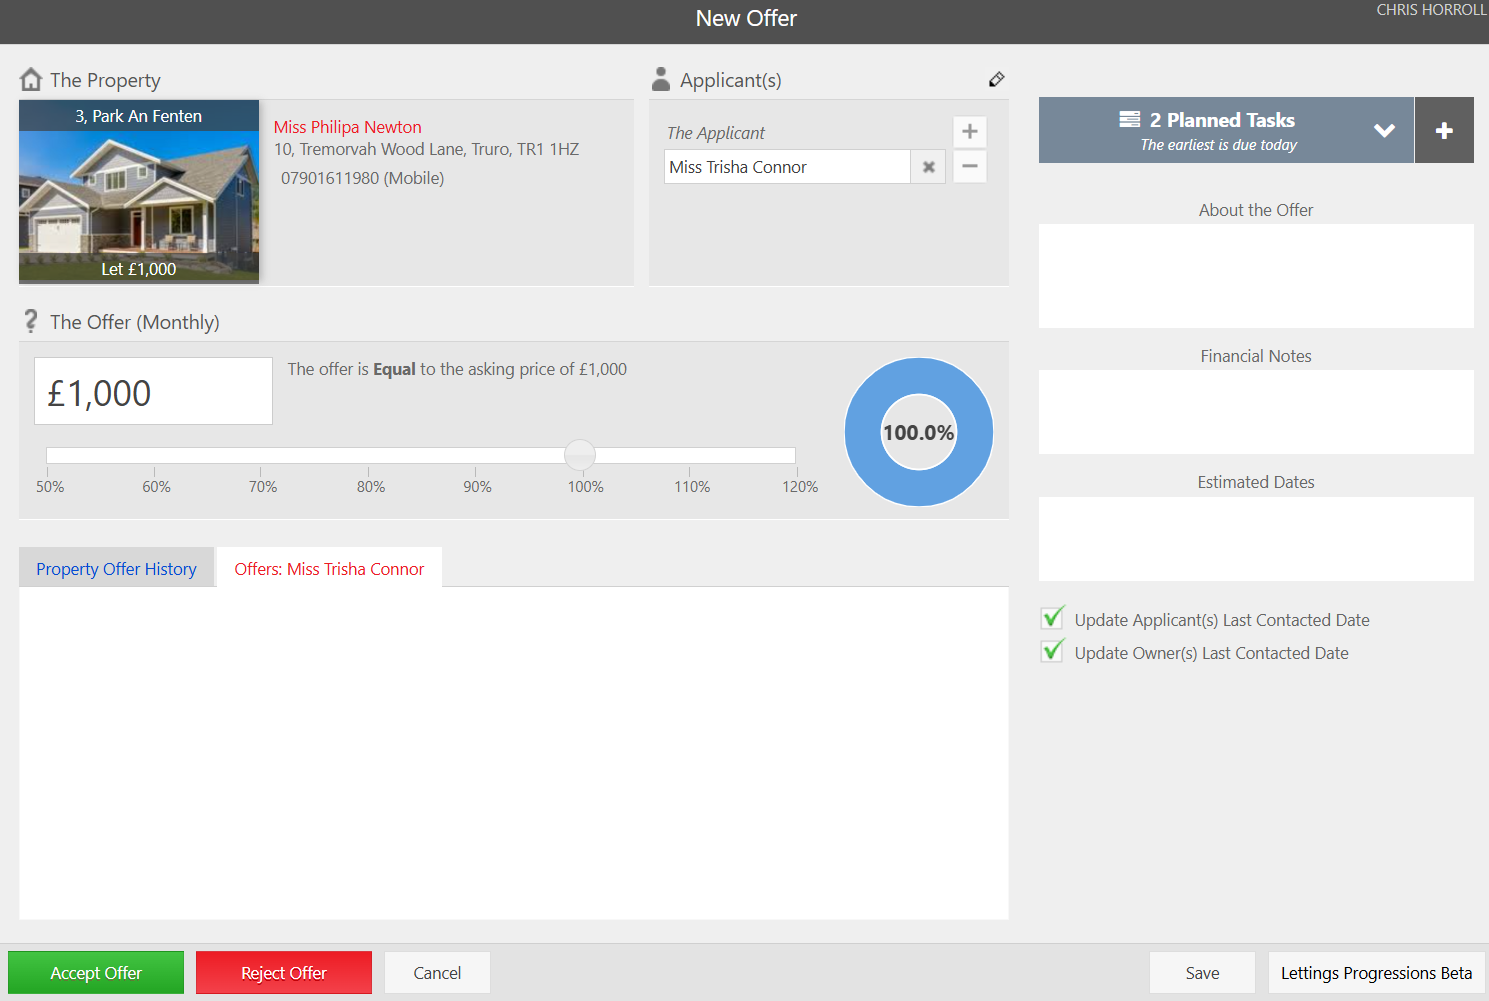1489x1001 pixels.
Task: Click the pencil edit icon for Applicant(s)
Action: coord(996,79)
